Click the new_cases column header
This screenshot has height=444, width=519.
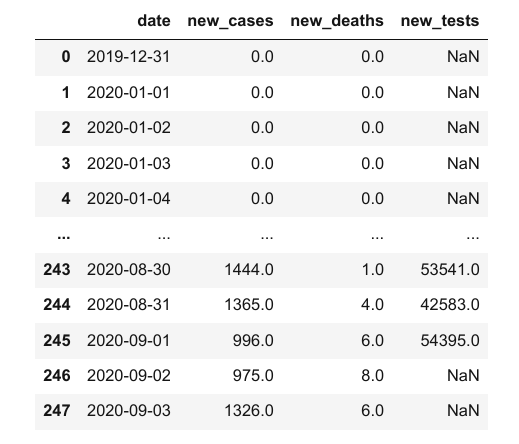click(230, 21)
